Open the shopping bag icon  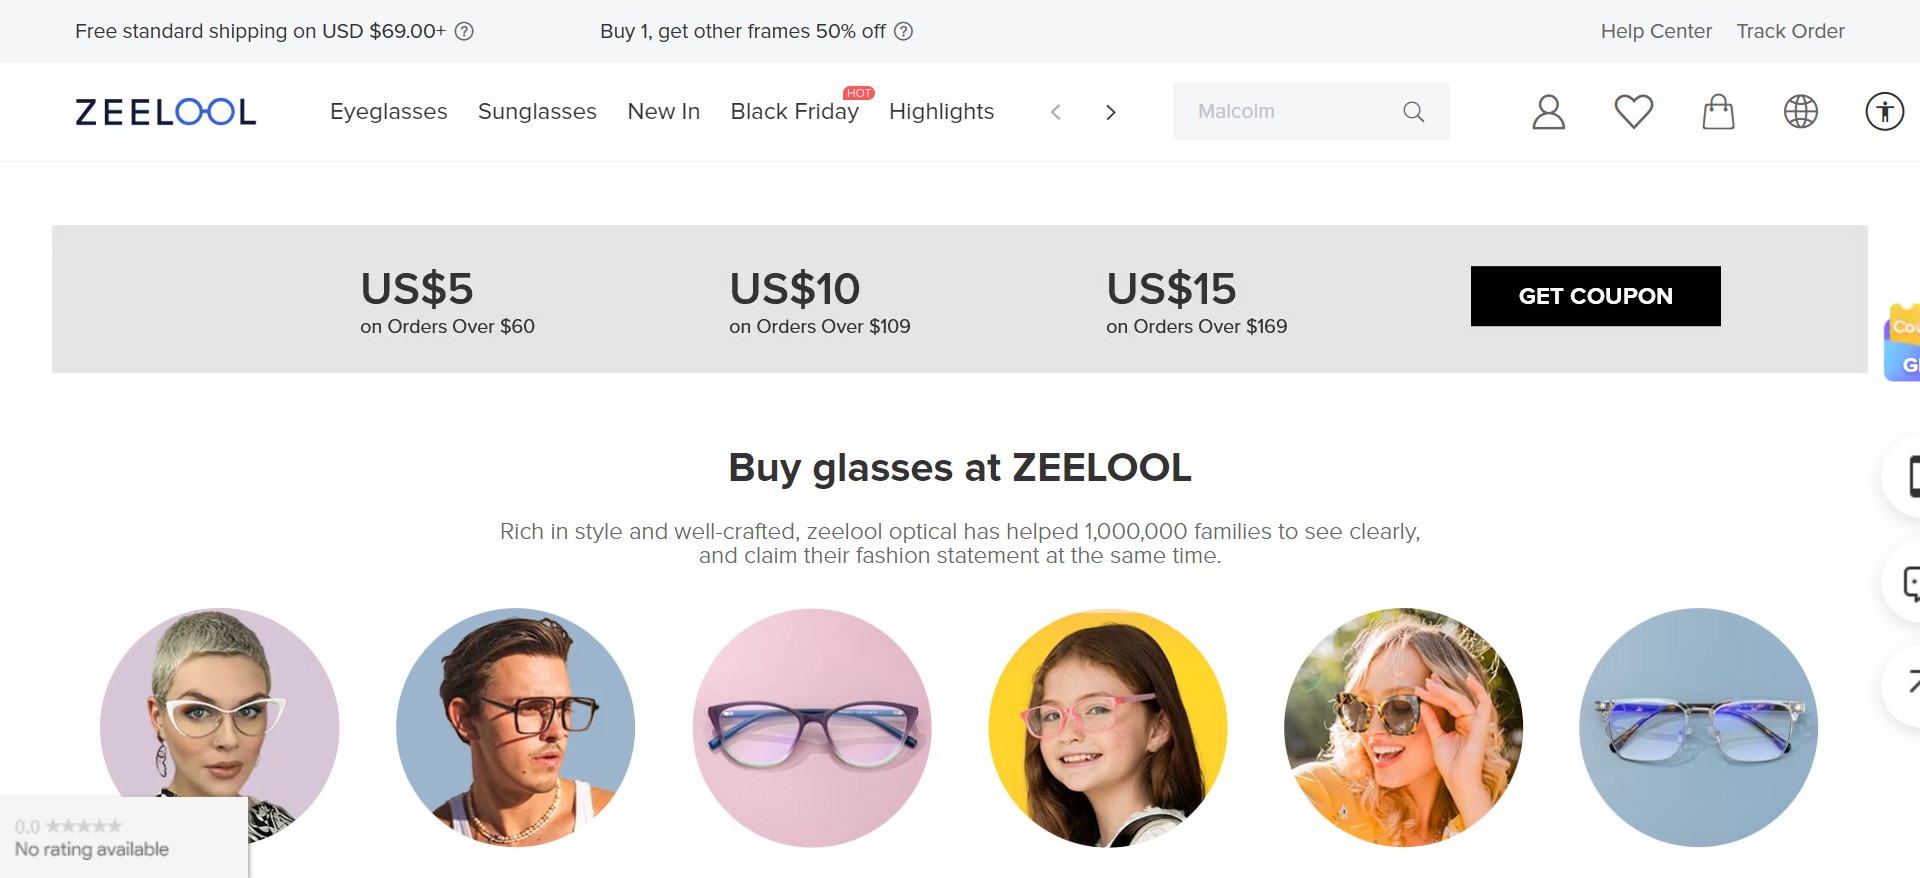1718,112
